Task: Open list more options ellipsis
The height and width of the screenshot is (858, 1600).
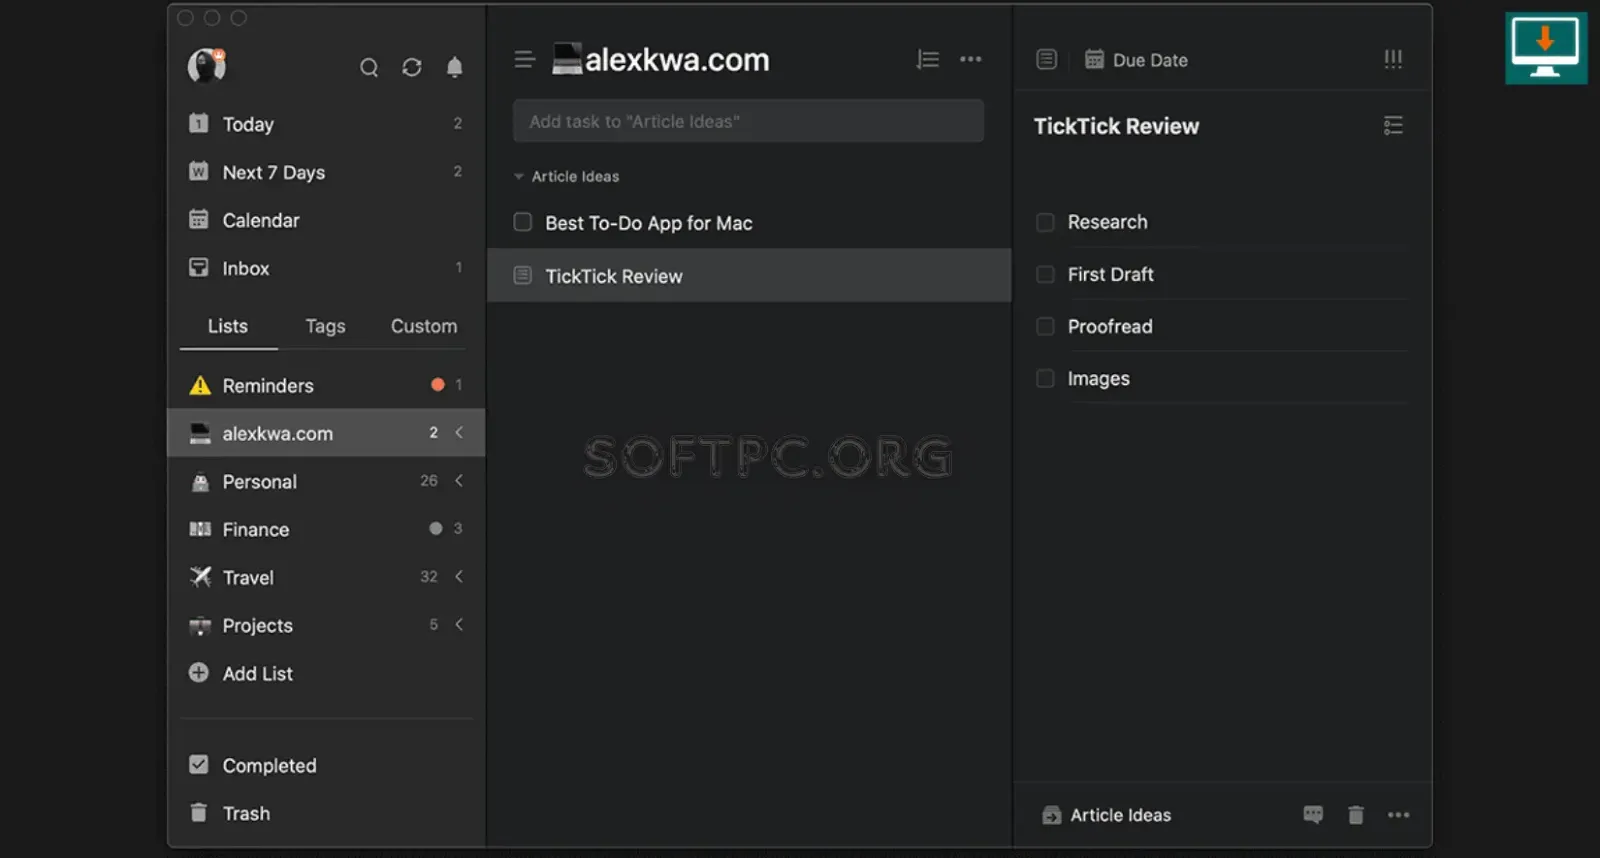Action: coord(971,59)
